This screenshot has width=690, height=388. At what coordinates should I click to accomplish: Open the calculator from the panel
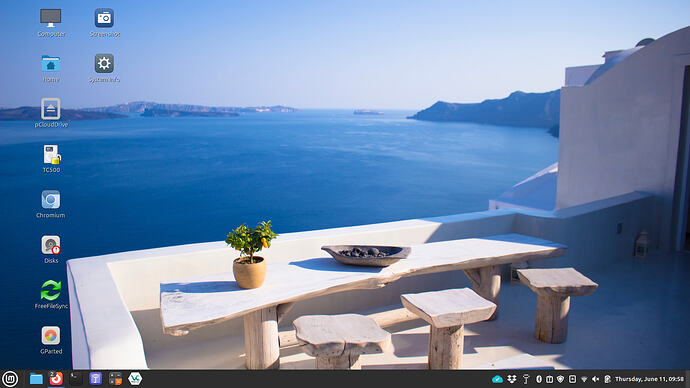tap(115, 379)
